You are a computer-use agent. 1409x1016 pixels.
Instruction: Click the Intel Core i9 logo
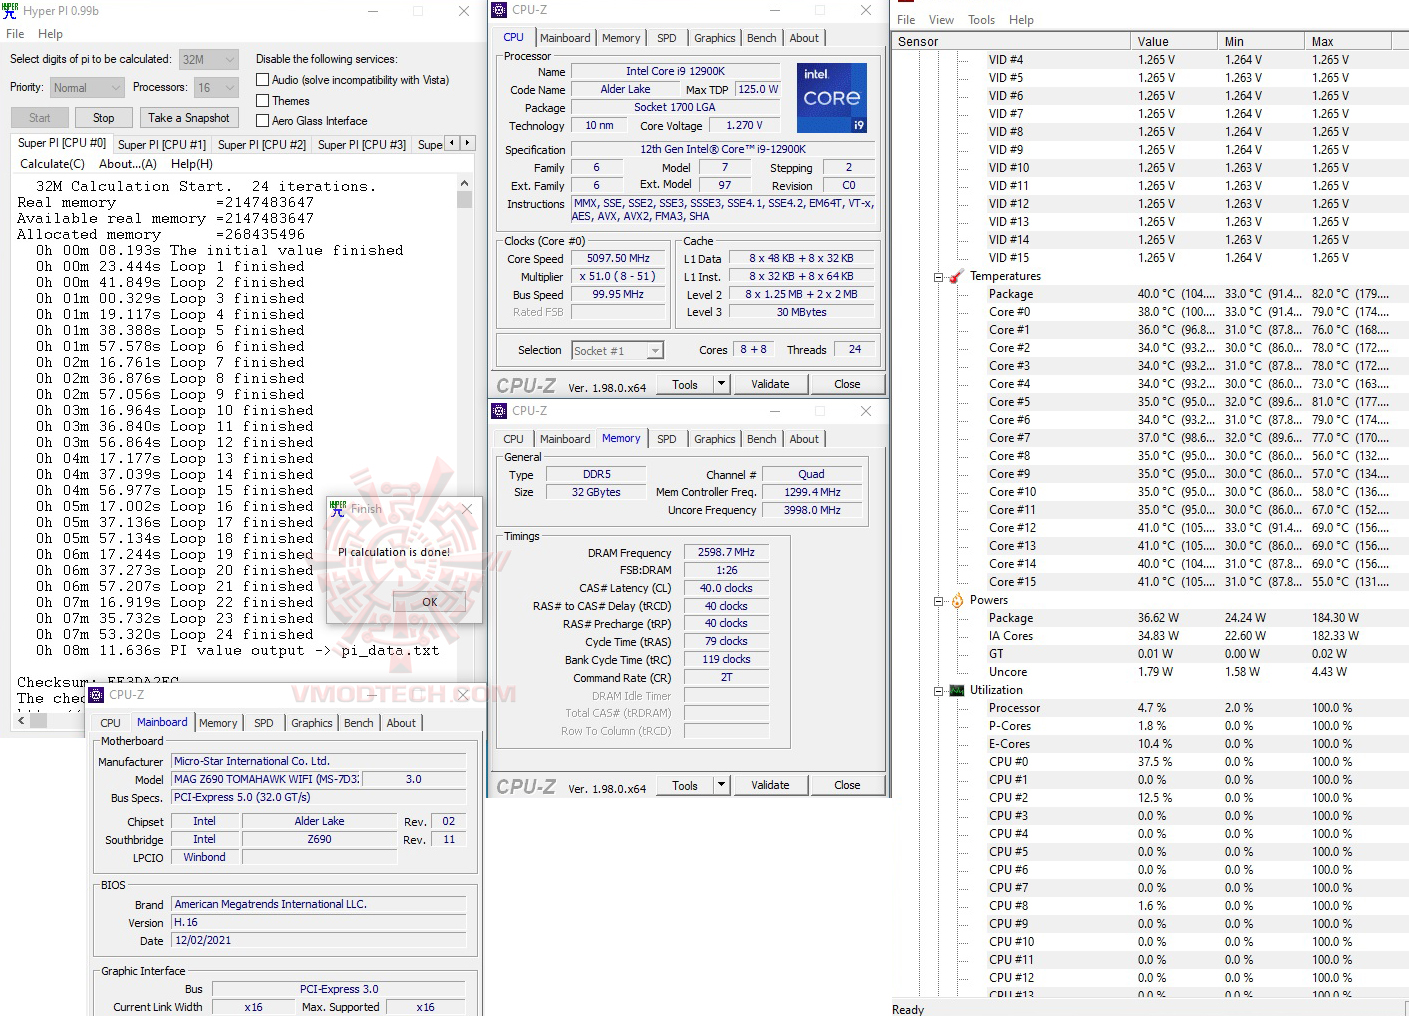click(x=831, y=98)
